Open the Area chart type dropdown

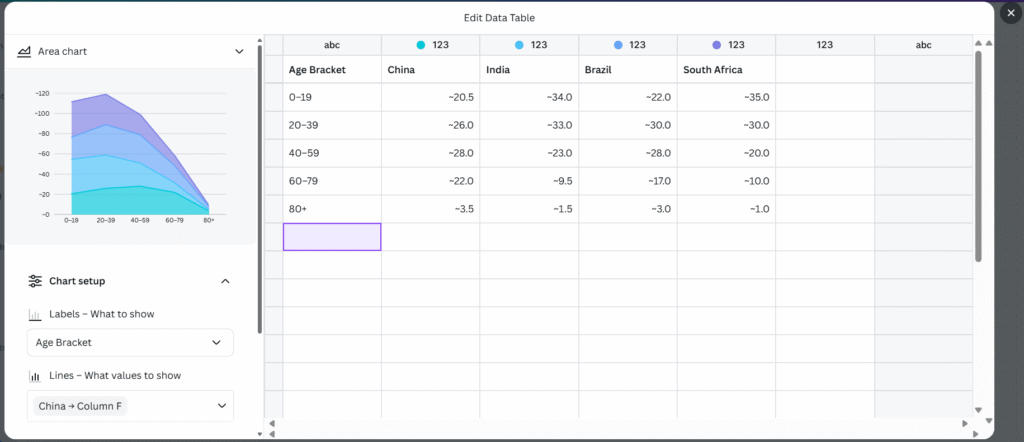point(239,51)
